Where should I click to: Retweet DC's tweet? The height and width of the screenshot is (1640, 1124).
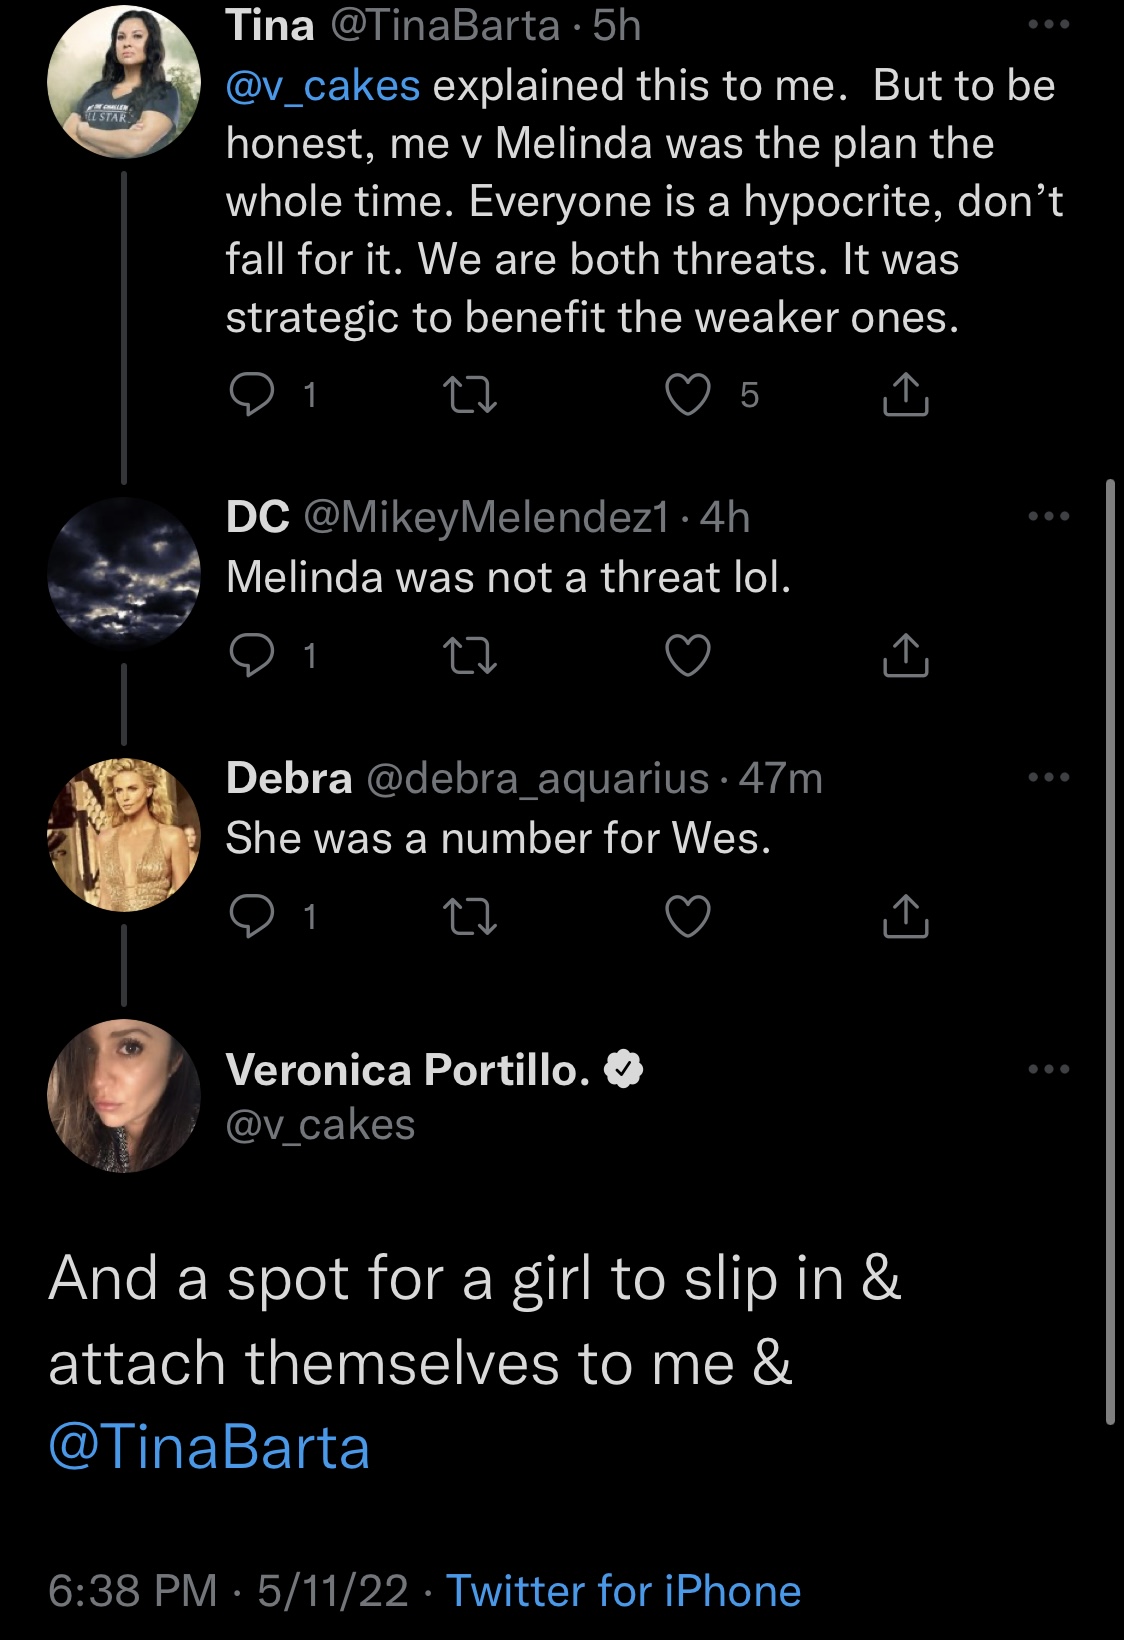(x=469, y=655)
